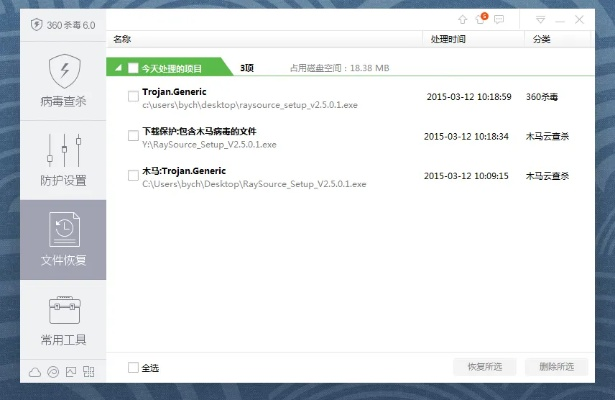Close the 360杀毒 window
Screen dimensions: 615x400
[x=579, y=20]
